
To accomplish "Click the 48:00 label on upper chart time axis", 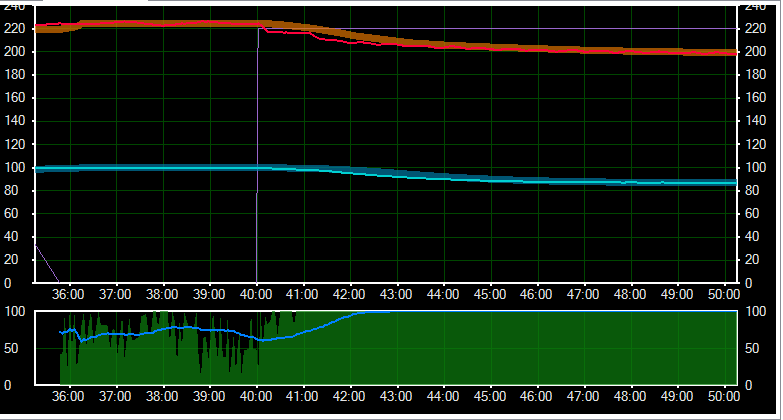I will coord(630,295).
